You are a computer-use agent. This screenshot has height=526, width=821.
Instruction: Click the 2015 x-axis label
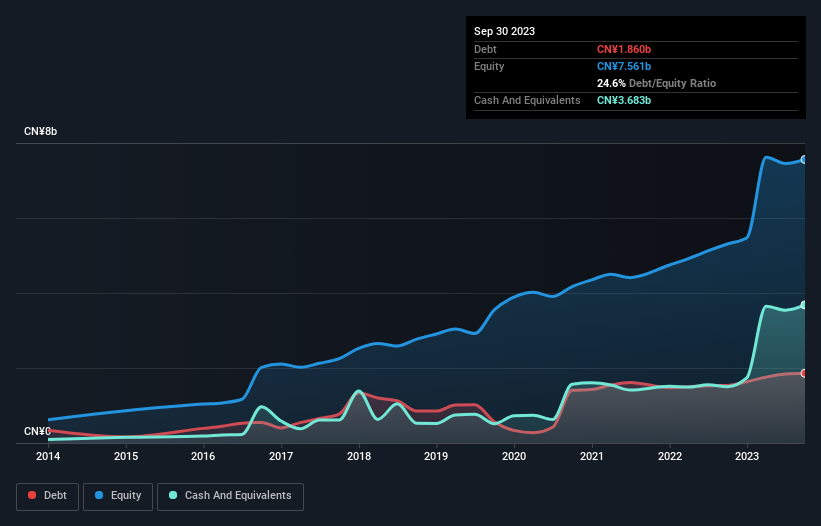126,456
